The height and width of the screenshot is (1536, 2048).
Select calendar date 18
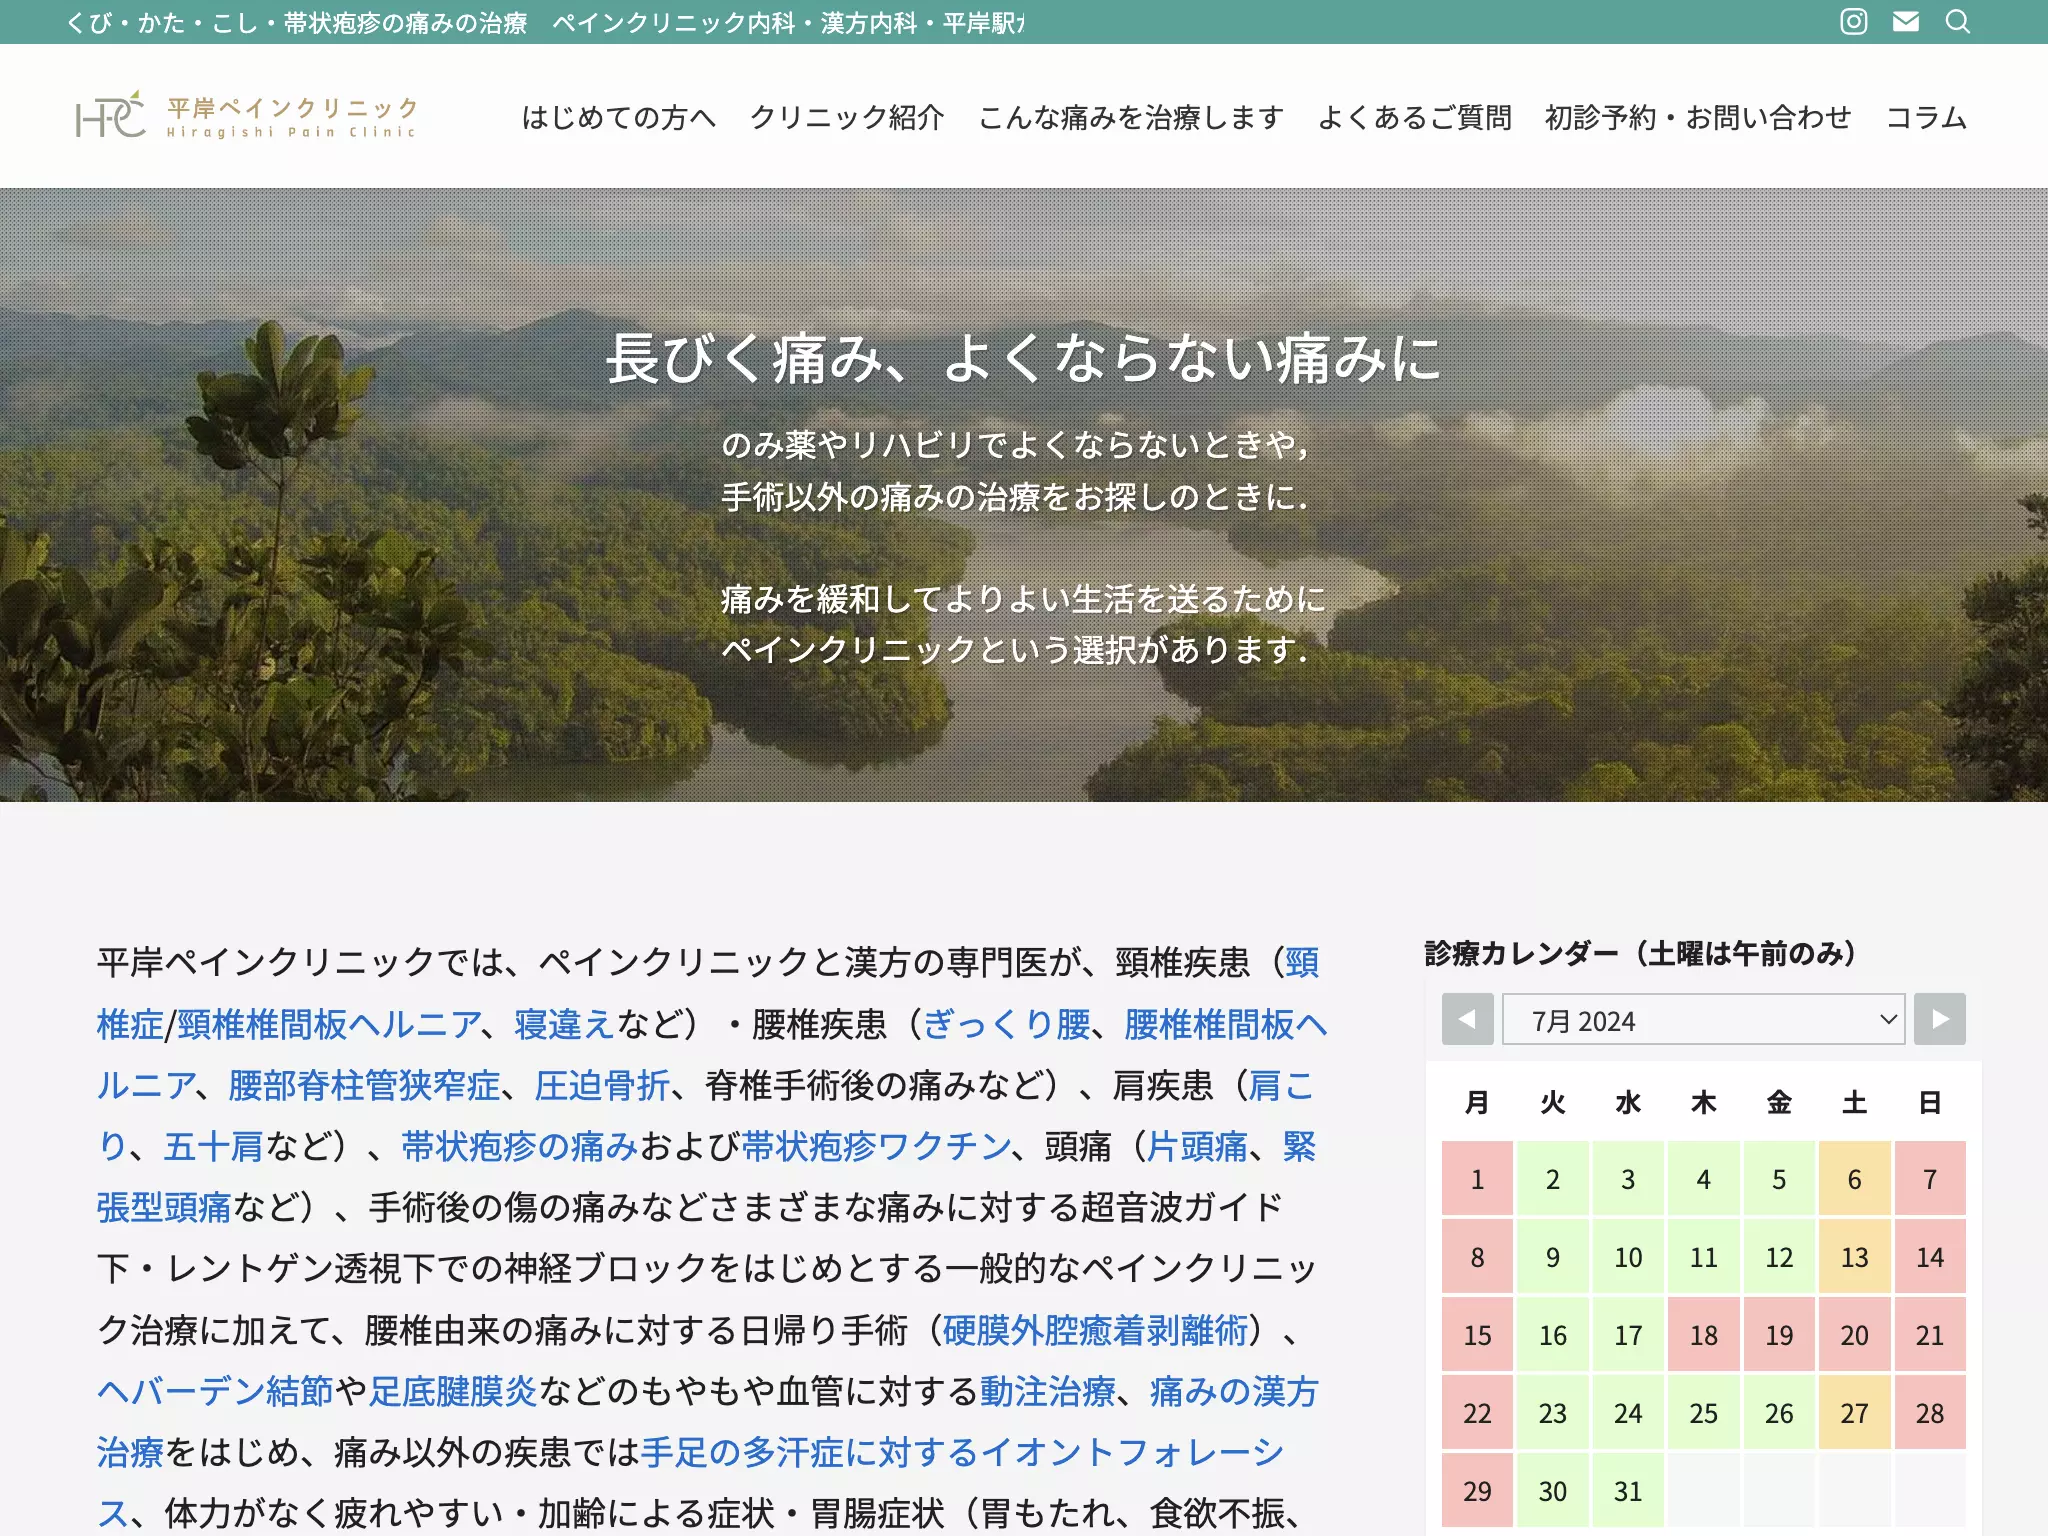(x=1703, y=1335)
